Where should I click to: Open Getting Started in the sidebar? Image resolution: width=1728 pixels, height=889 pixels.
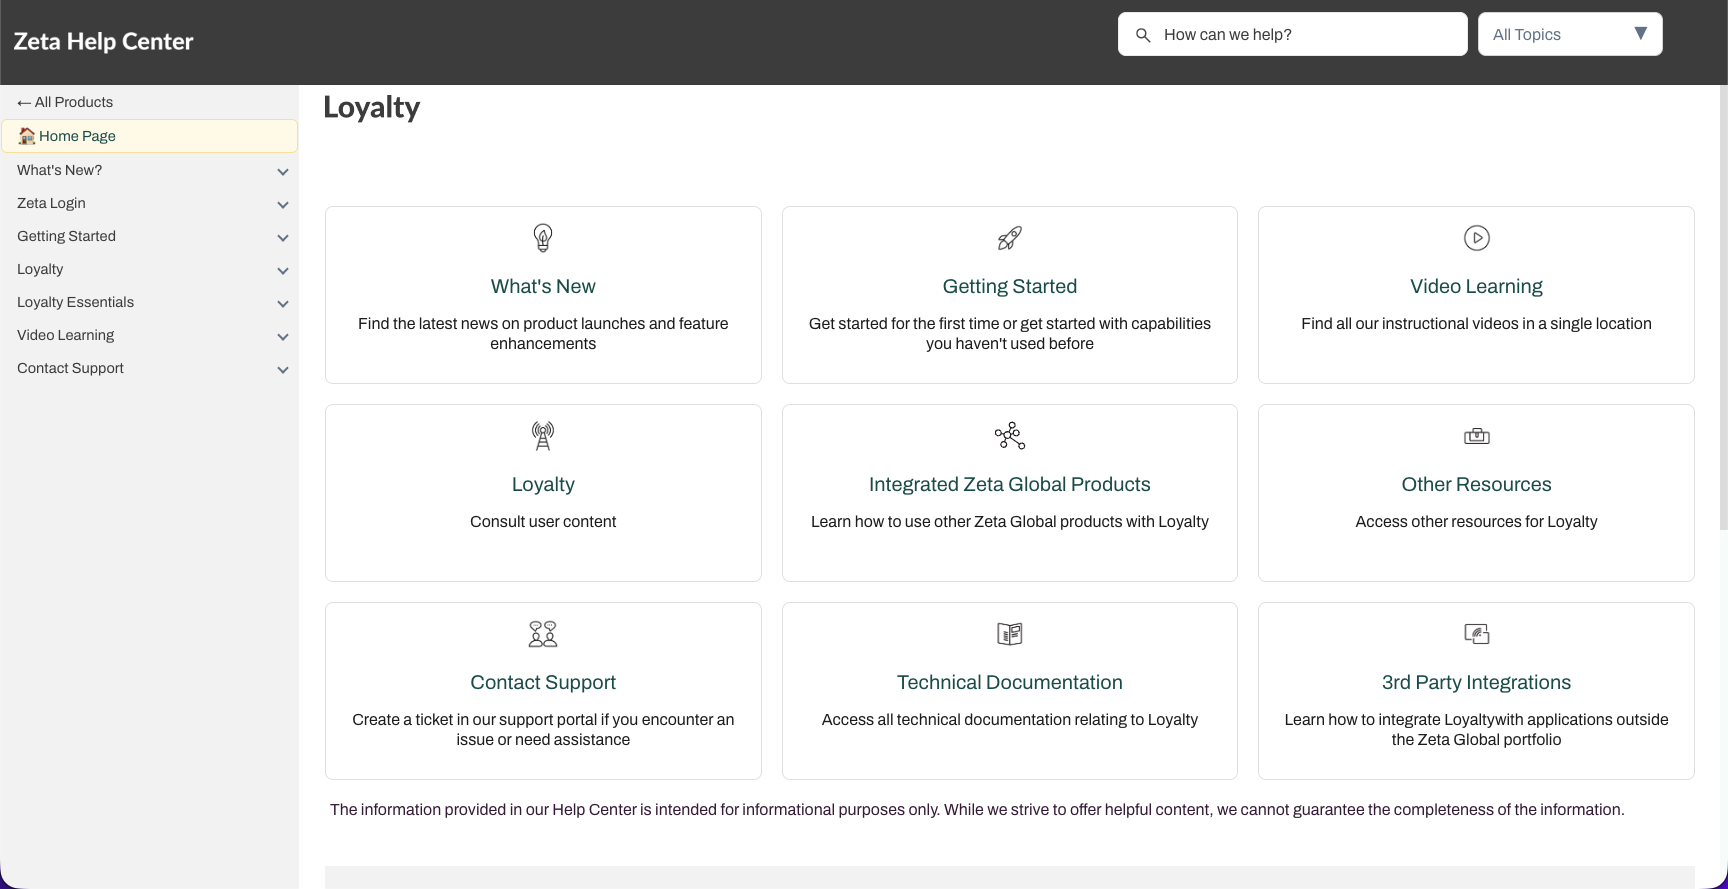point(66,236)
